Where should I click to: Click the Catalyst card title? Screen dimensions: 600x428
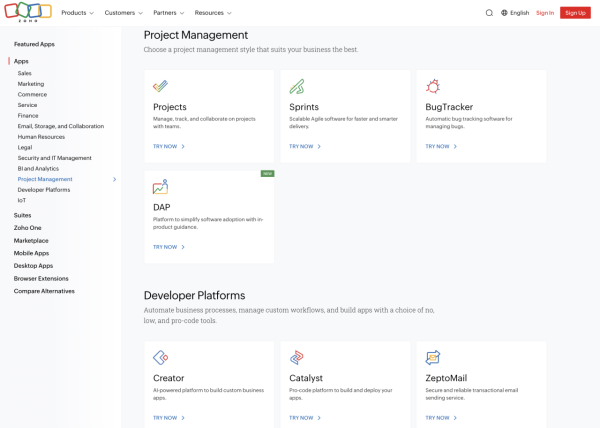pos(306,378)
